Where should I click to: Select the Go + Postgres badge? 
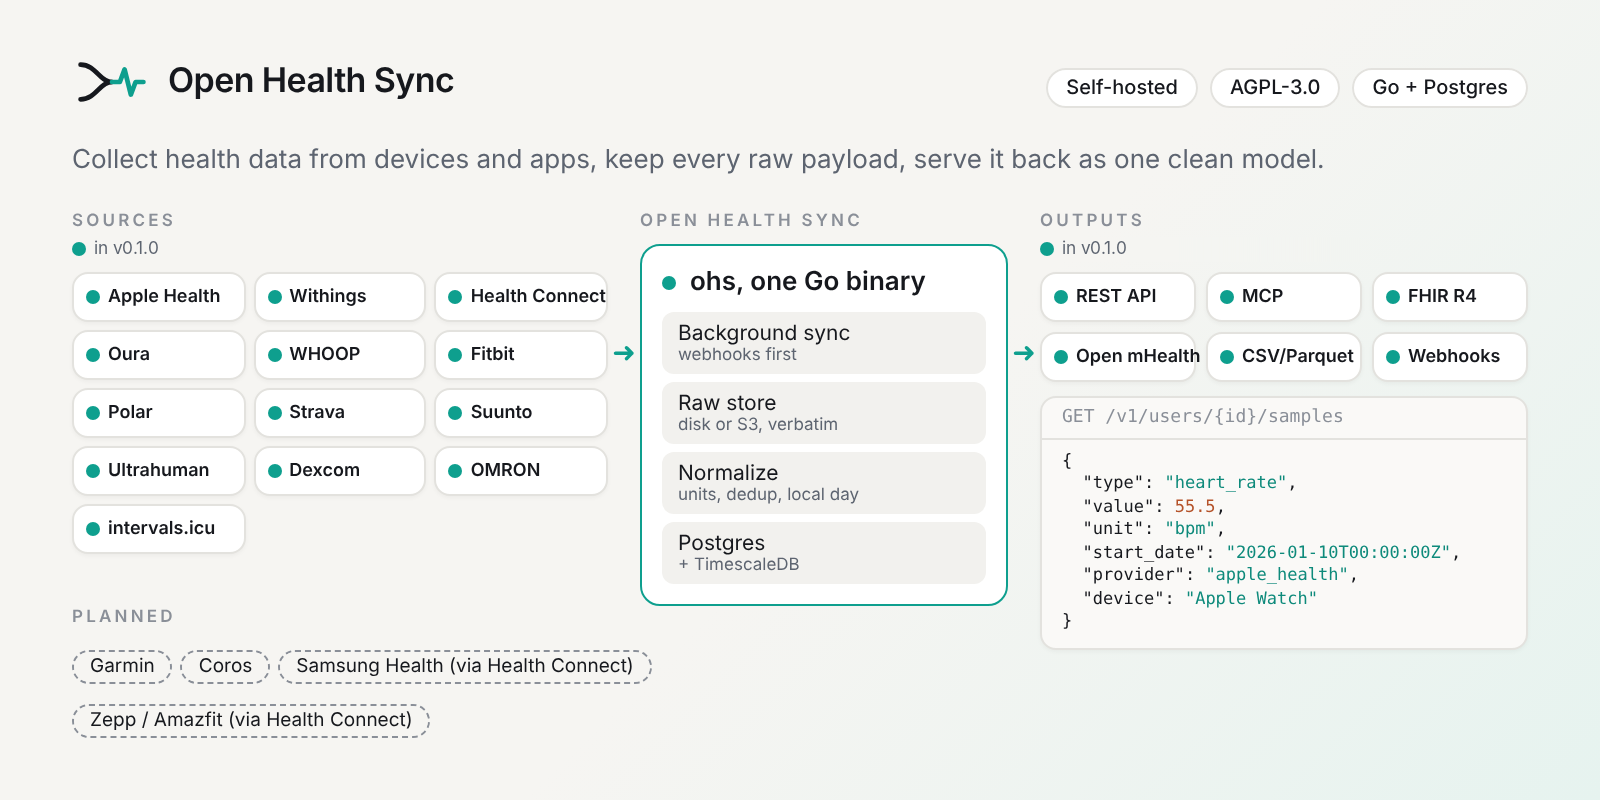pos(1440,87)
